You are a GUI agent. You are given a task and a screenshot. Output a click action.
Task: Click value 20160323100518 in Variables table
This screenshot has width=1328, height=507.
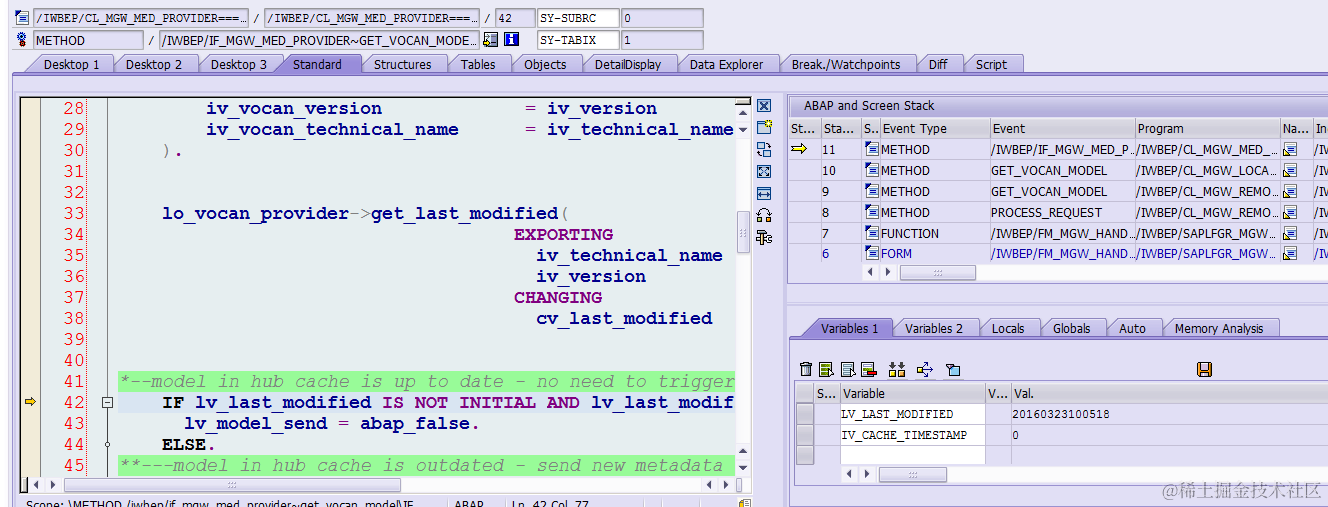[x=1061, y=414]
